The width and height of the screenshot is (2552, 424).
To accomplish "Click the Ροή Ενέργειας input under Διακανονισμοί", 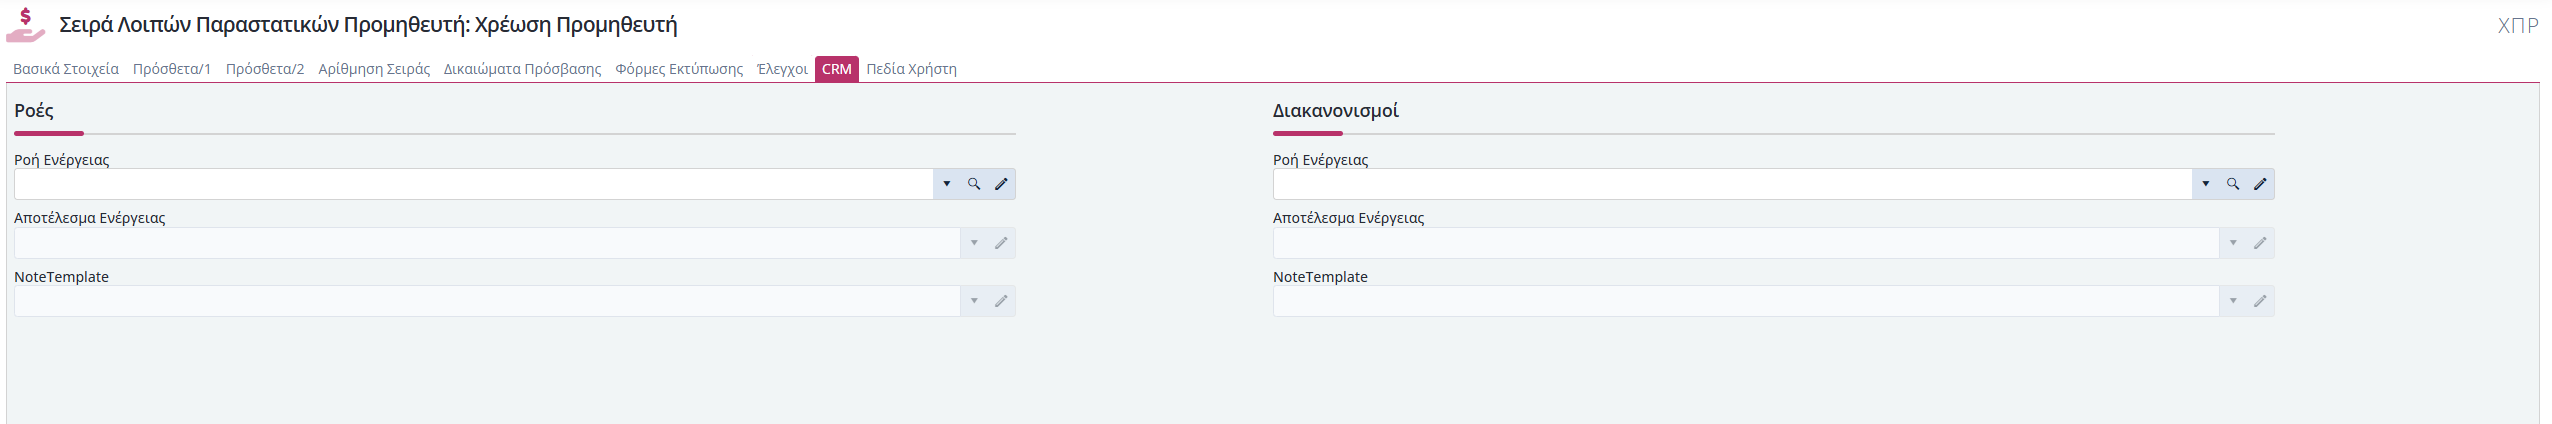I will coord(1733,184).
